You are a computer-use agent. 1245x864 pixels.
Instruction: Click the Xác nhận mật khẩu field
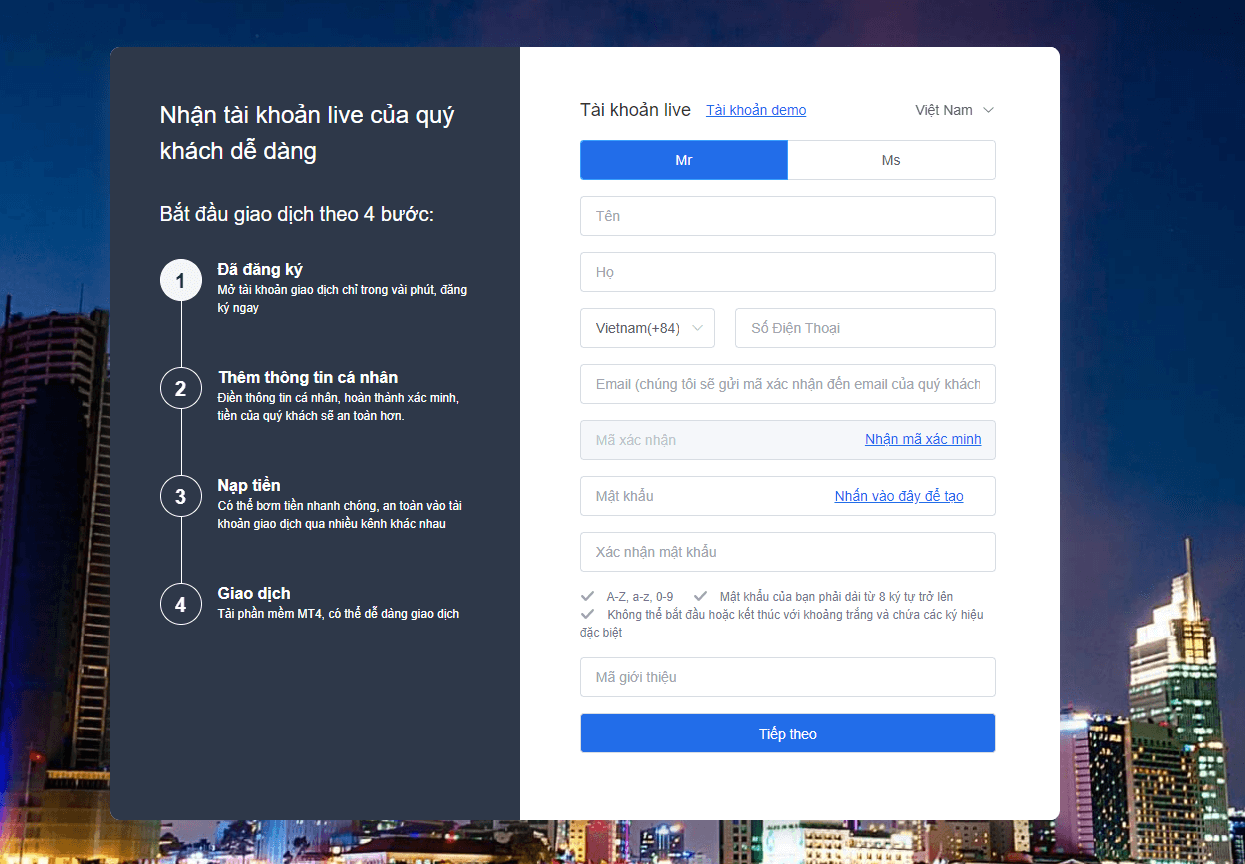tap(787, 552)
